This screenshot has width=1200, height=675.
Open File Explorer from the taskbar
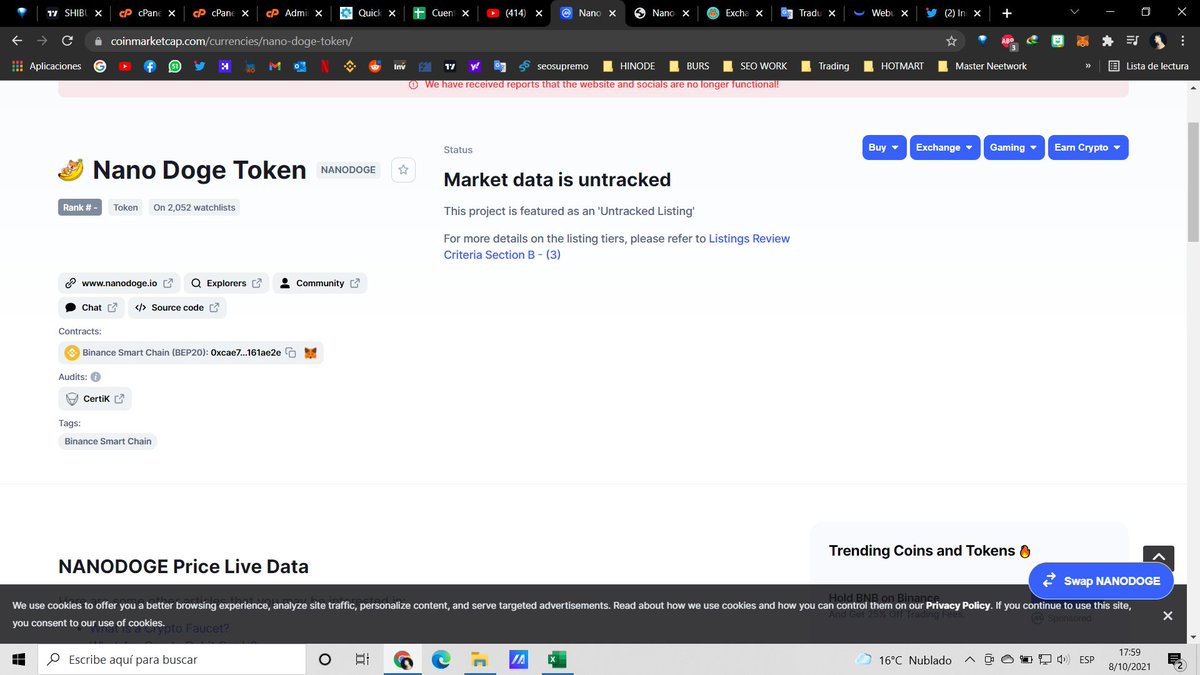(480, 660)
